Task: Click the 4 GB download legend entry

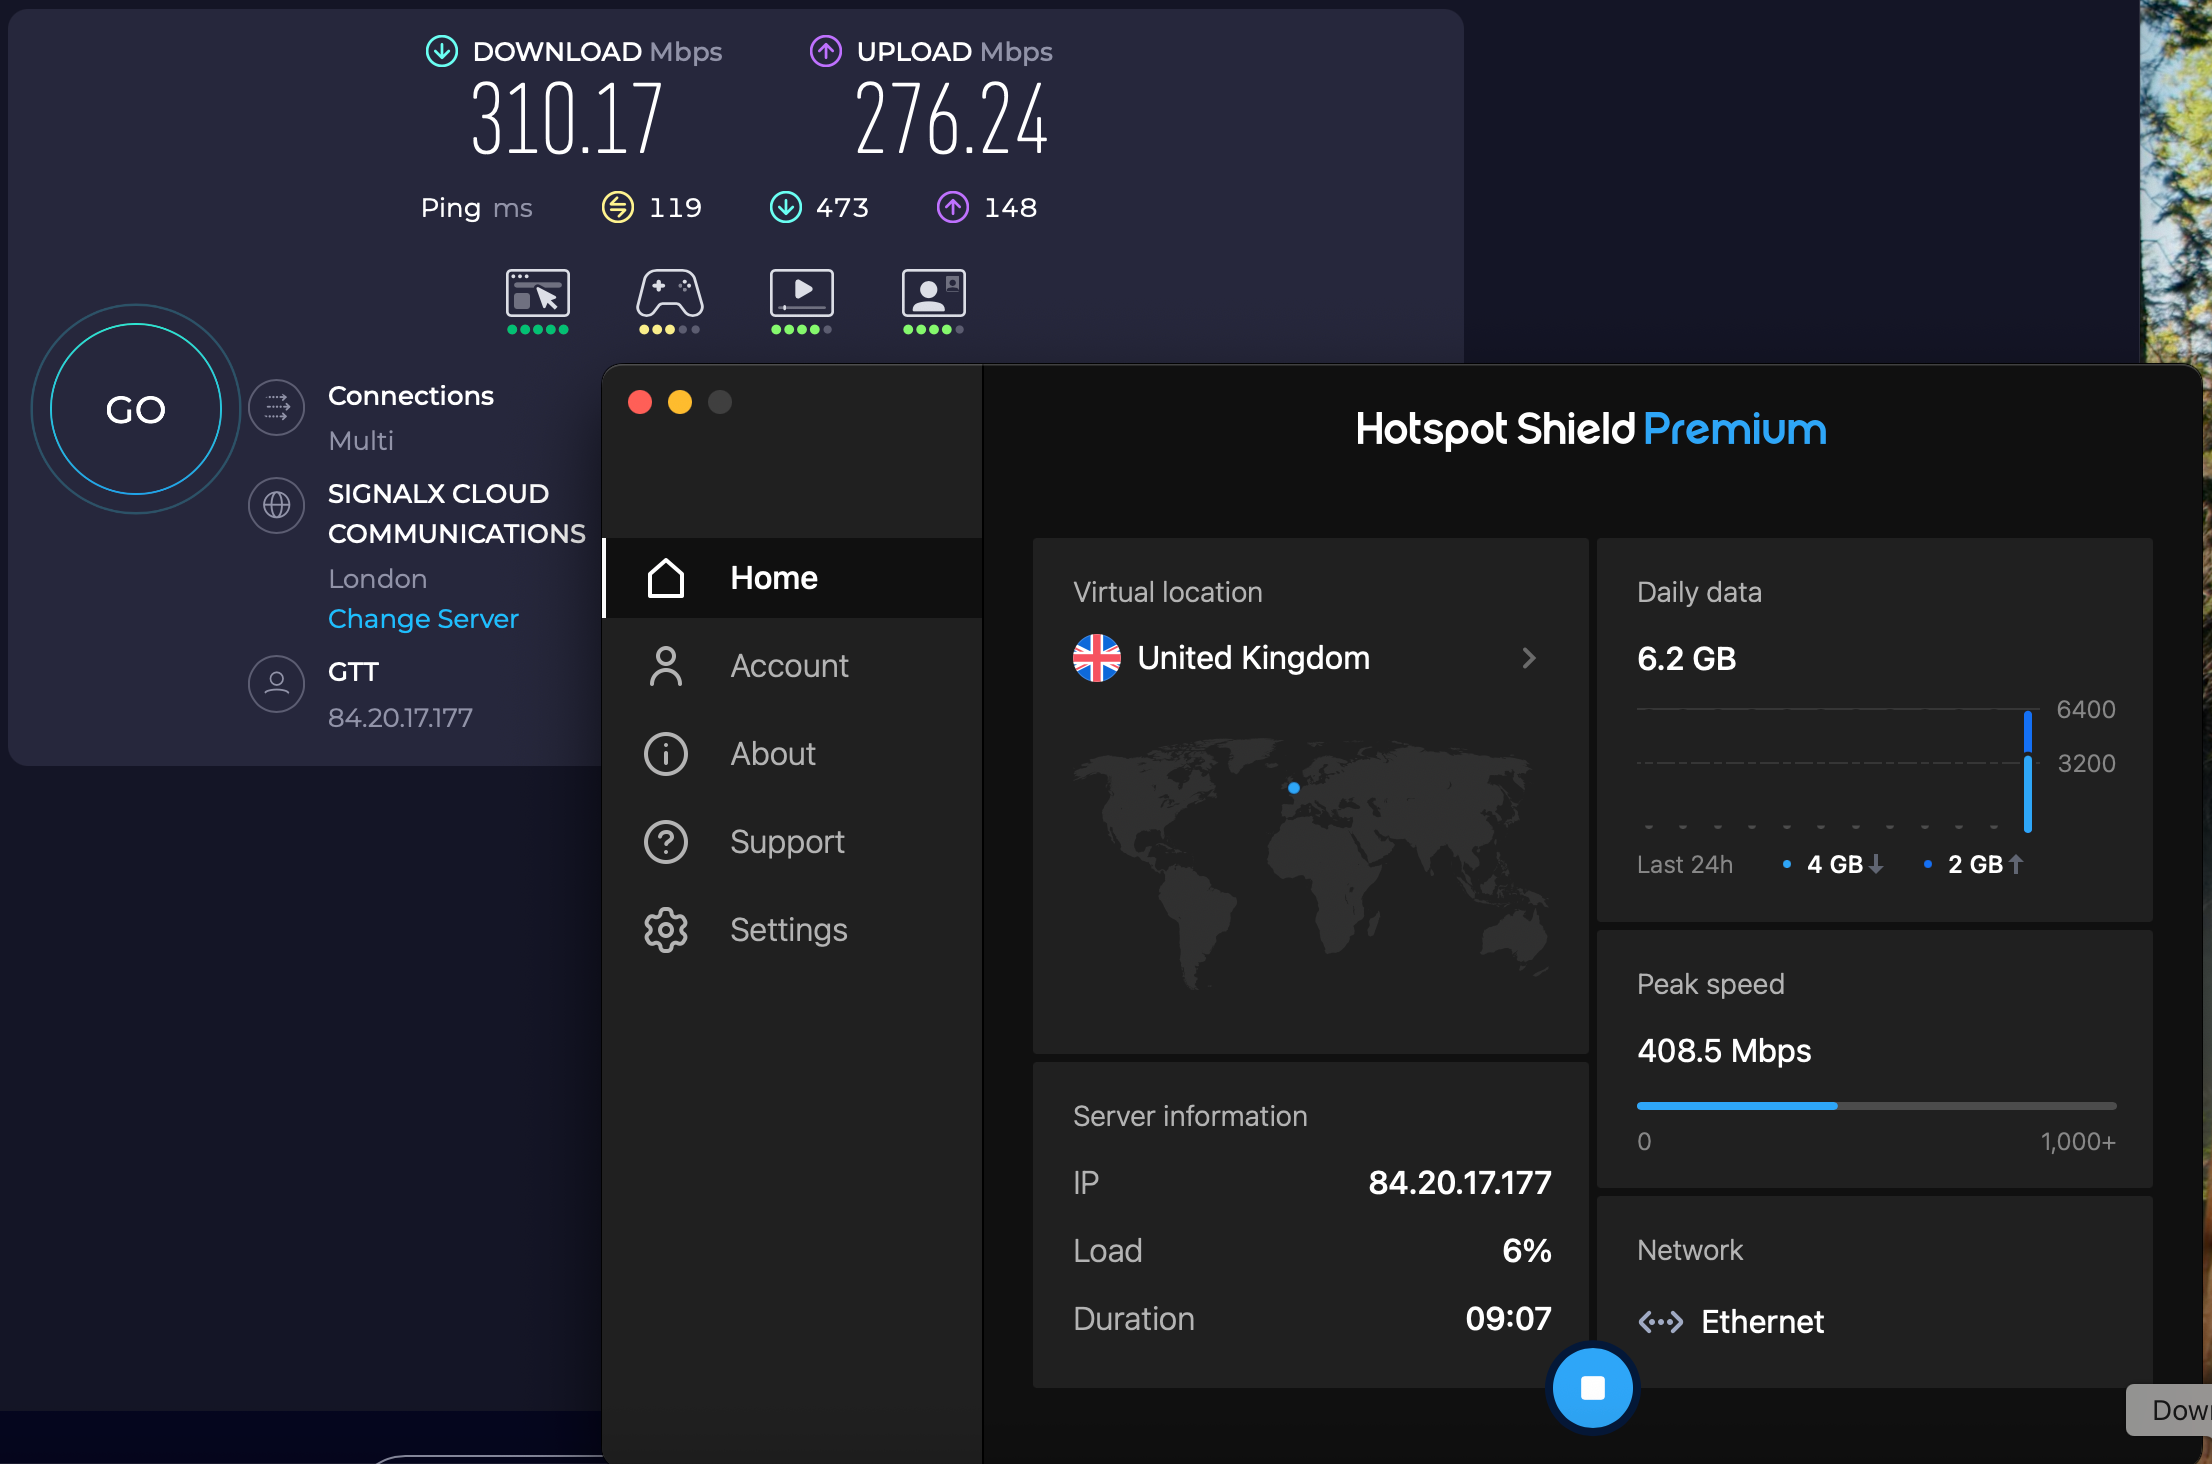Action: pos(1835,864)
